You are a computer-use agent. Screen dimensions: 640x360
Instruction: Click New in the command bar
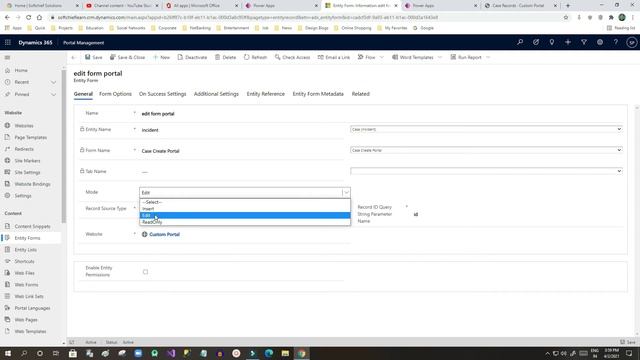[x=161, y=58]
